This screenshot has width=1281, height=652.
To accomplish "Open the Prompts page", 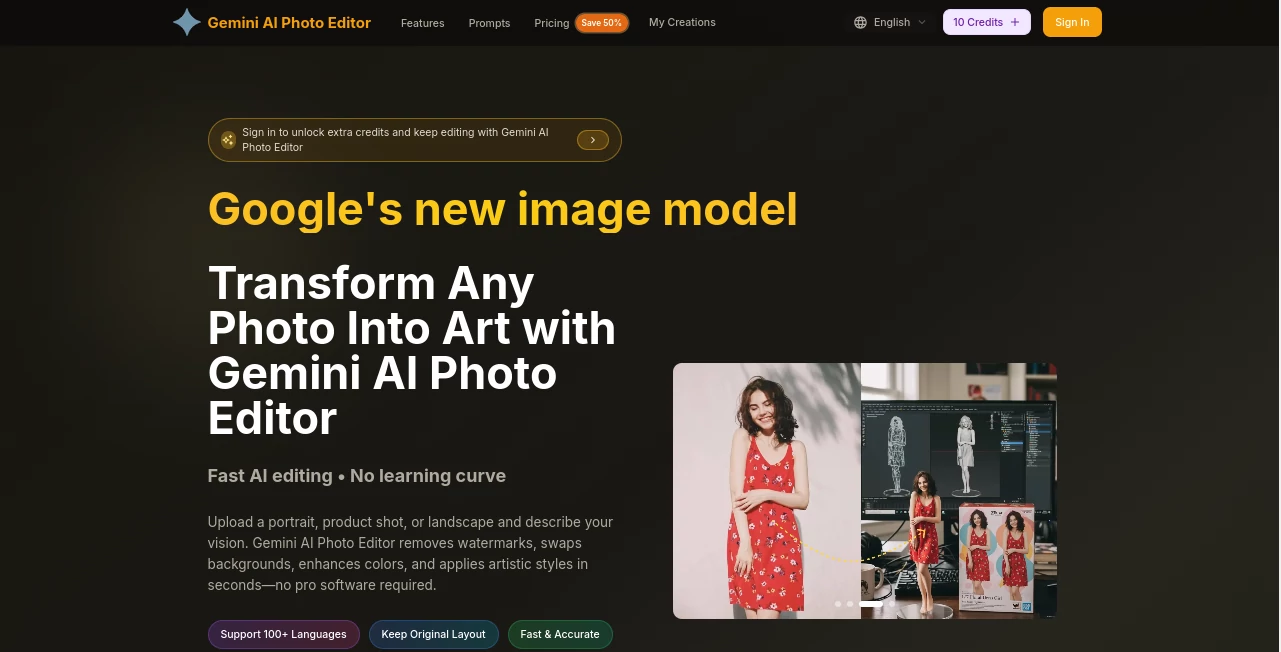I will 489,23.
